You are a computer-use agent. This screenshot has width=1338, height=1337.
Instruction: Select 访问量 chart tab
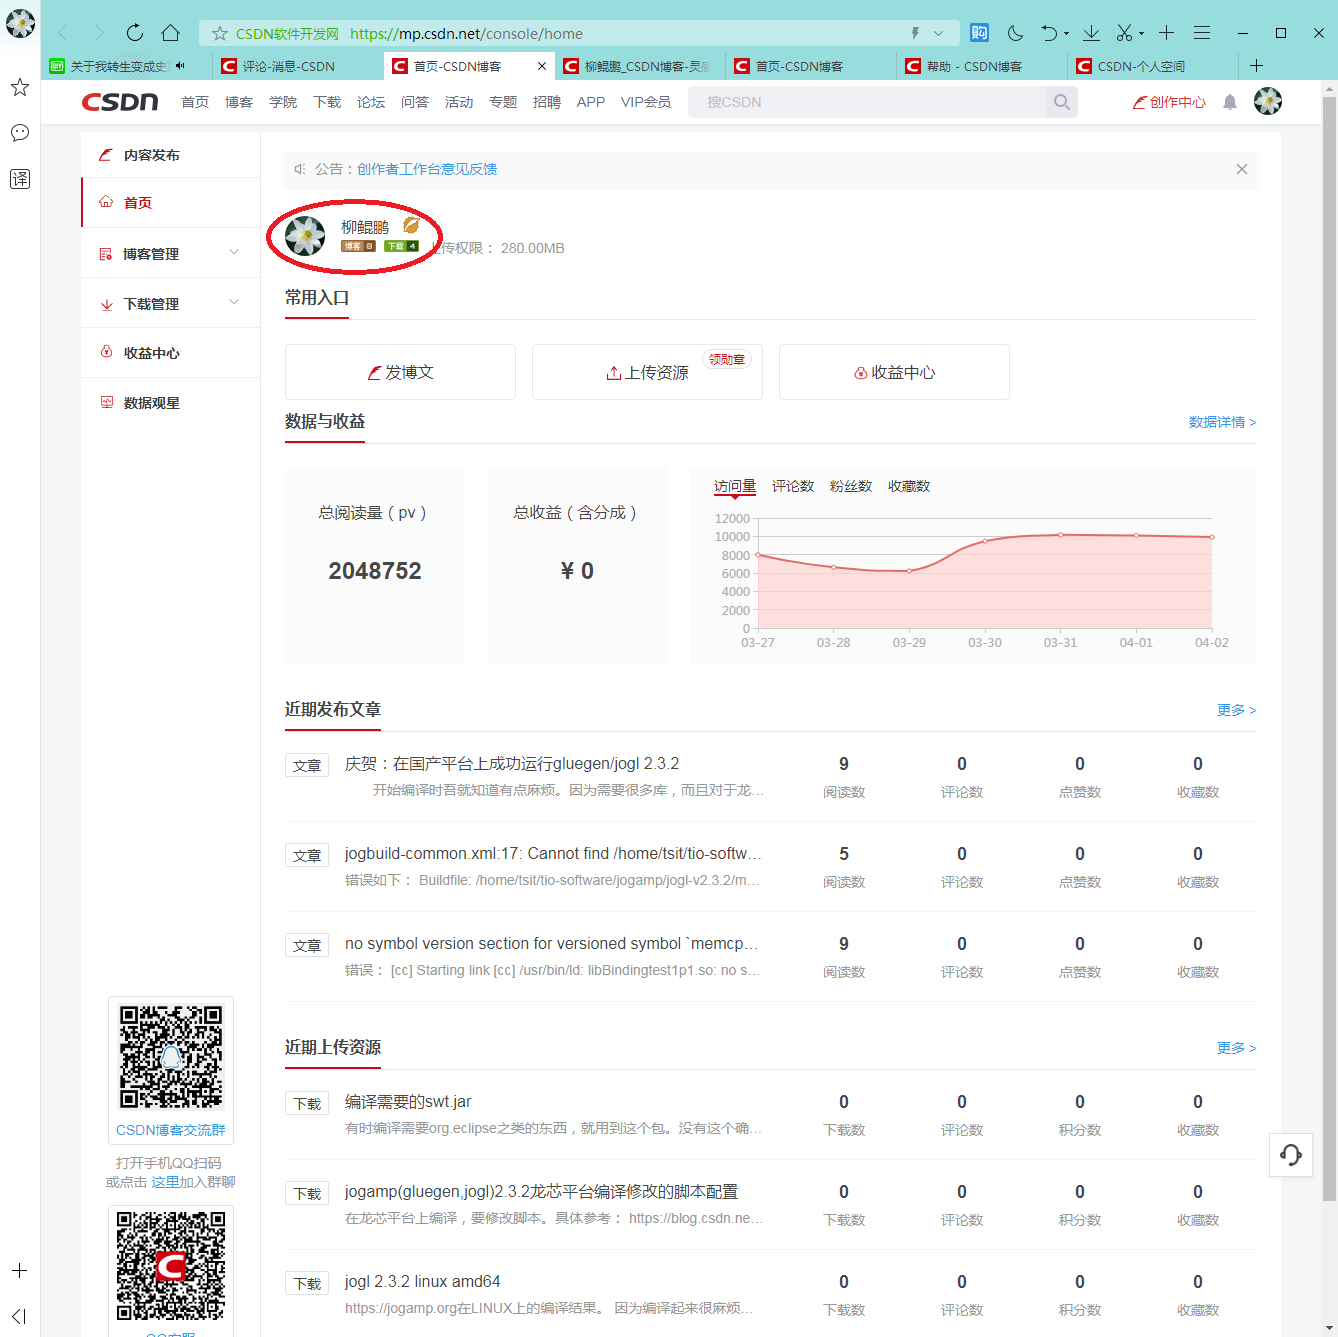point(735,486)
